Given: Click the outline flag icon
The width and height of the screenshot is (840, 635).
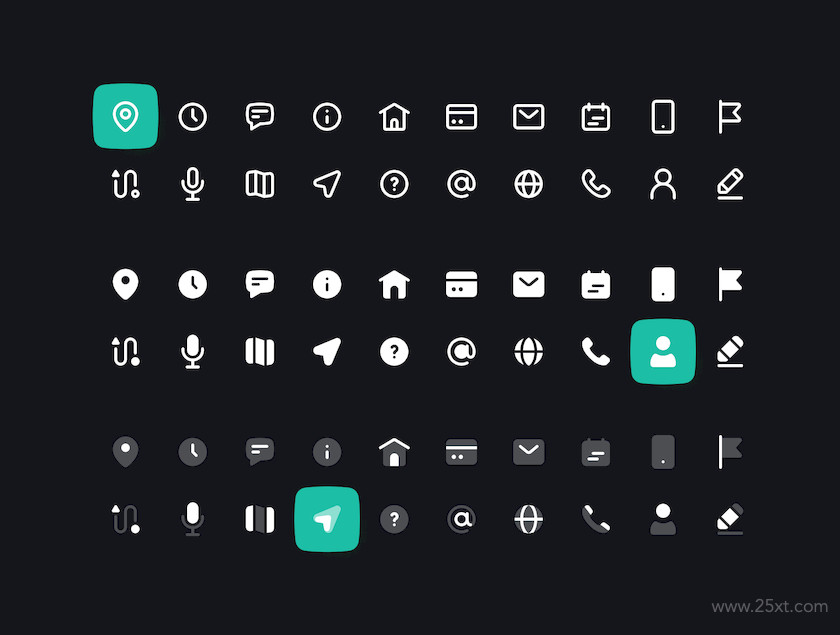Looking at the screenshot, I should coord(730,117).
